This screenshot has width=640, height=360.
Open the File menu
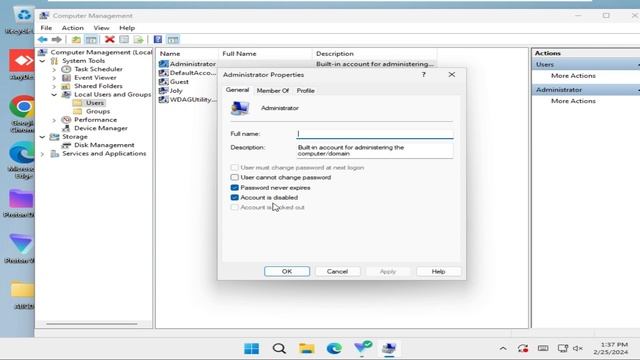tap(46, 28)
